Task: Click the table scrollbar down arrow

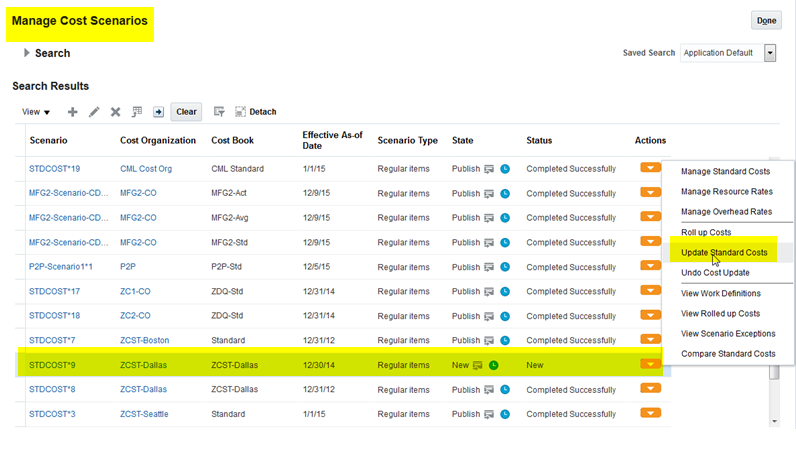Action: (774, 421)
